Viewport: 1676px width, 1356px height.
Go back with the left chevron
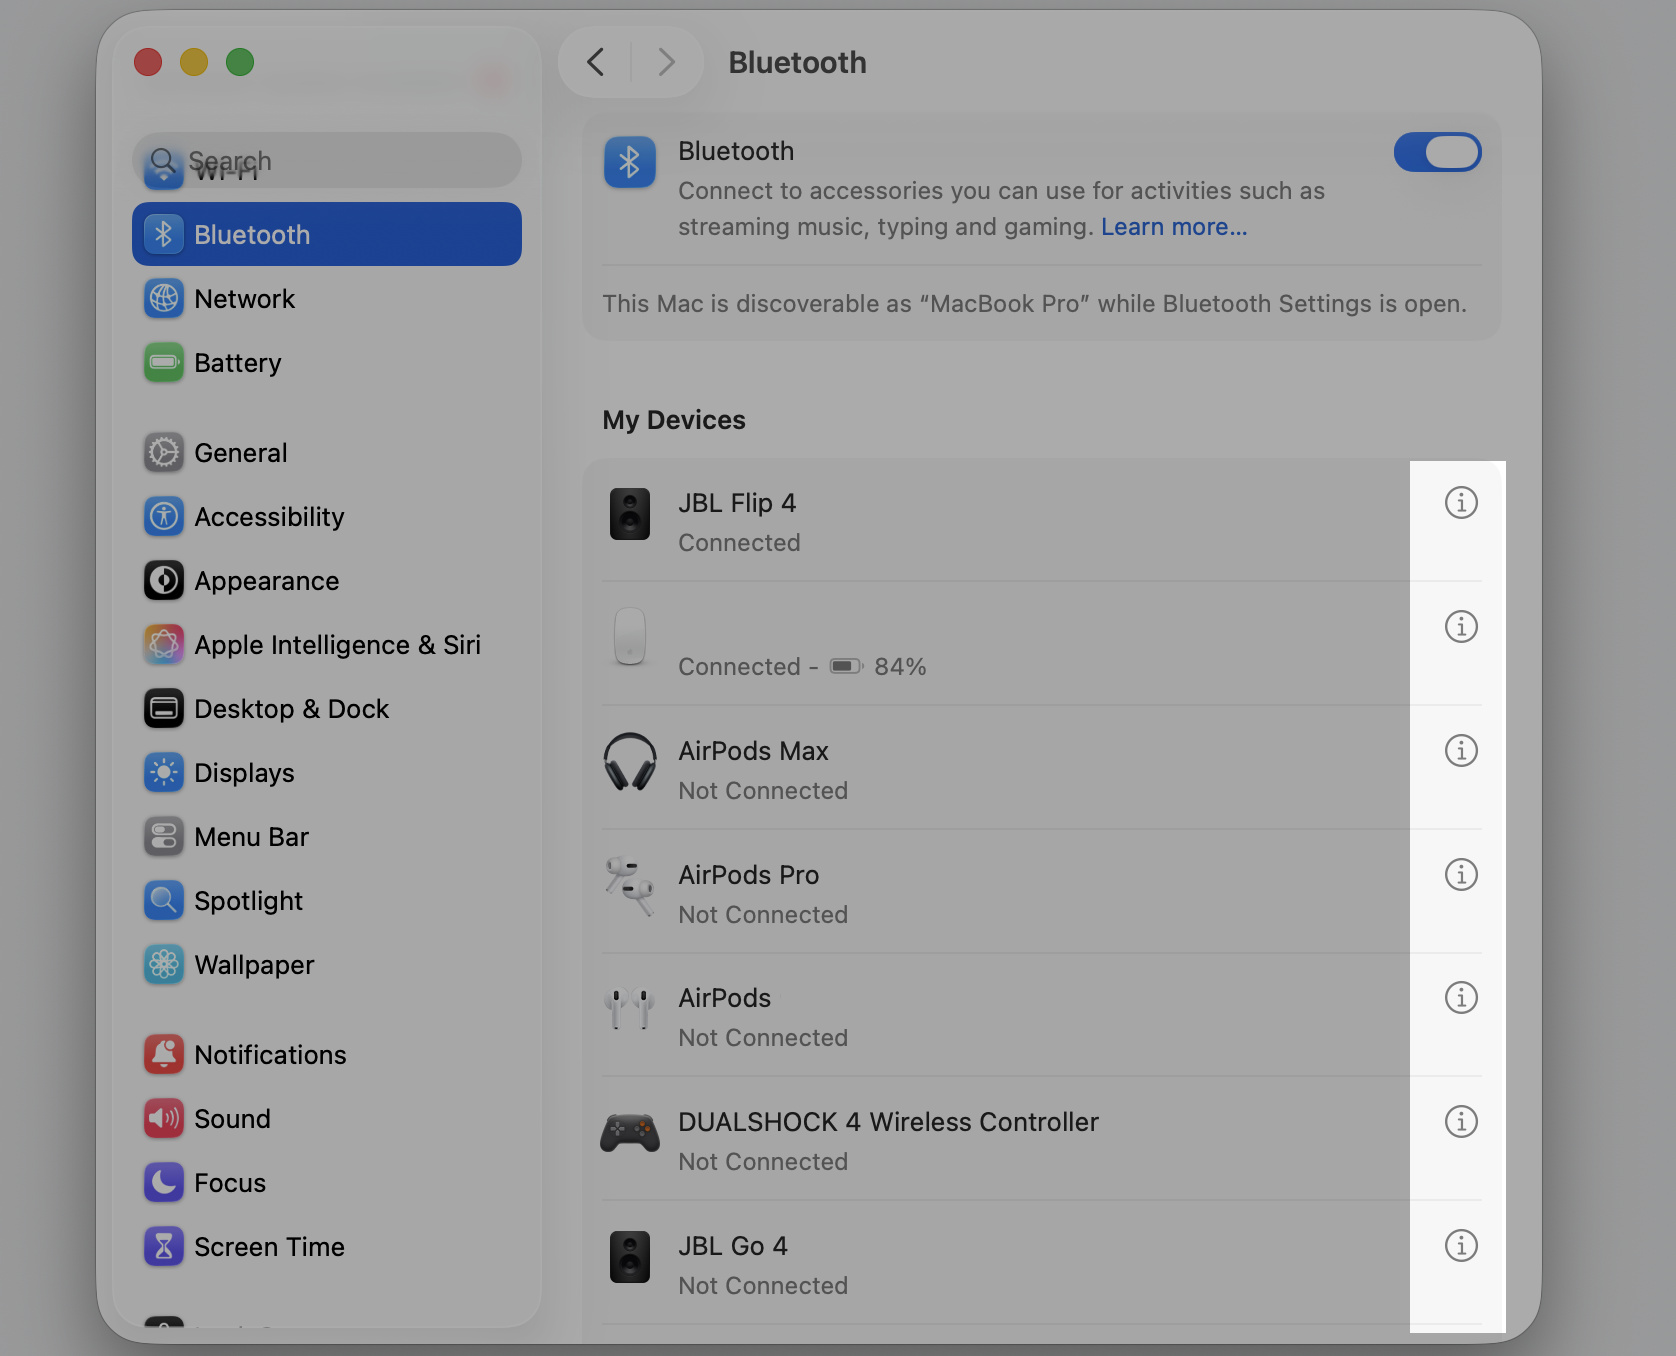(596, 62)
